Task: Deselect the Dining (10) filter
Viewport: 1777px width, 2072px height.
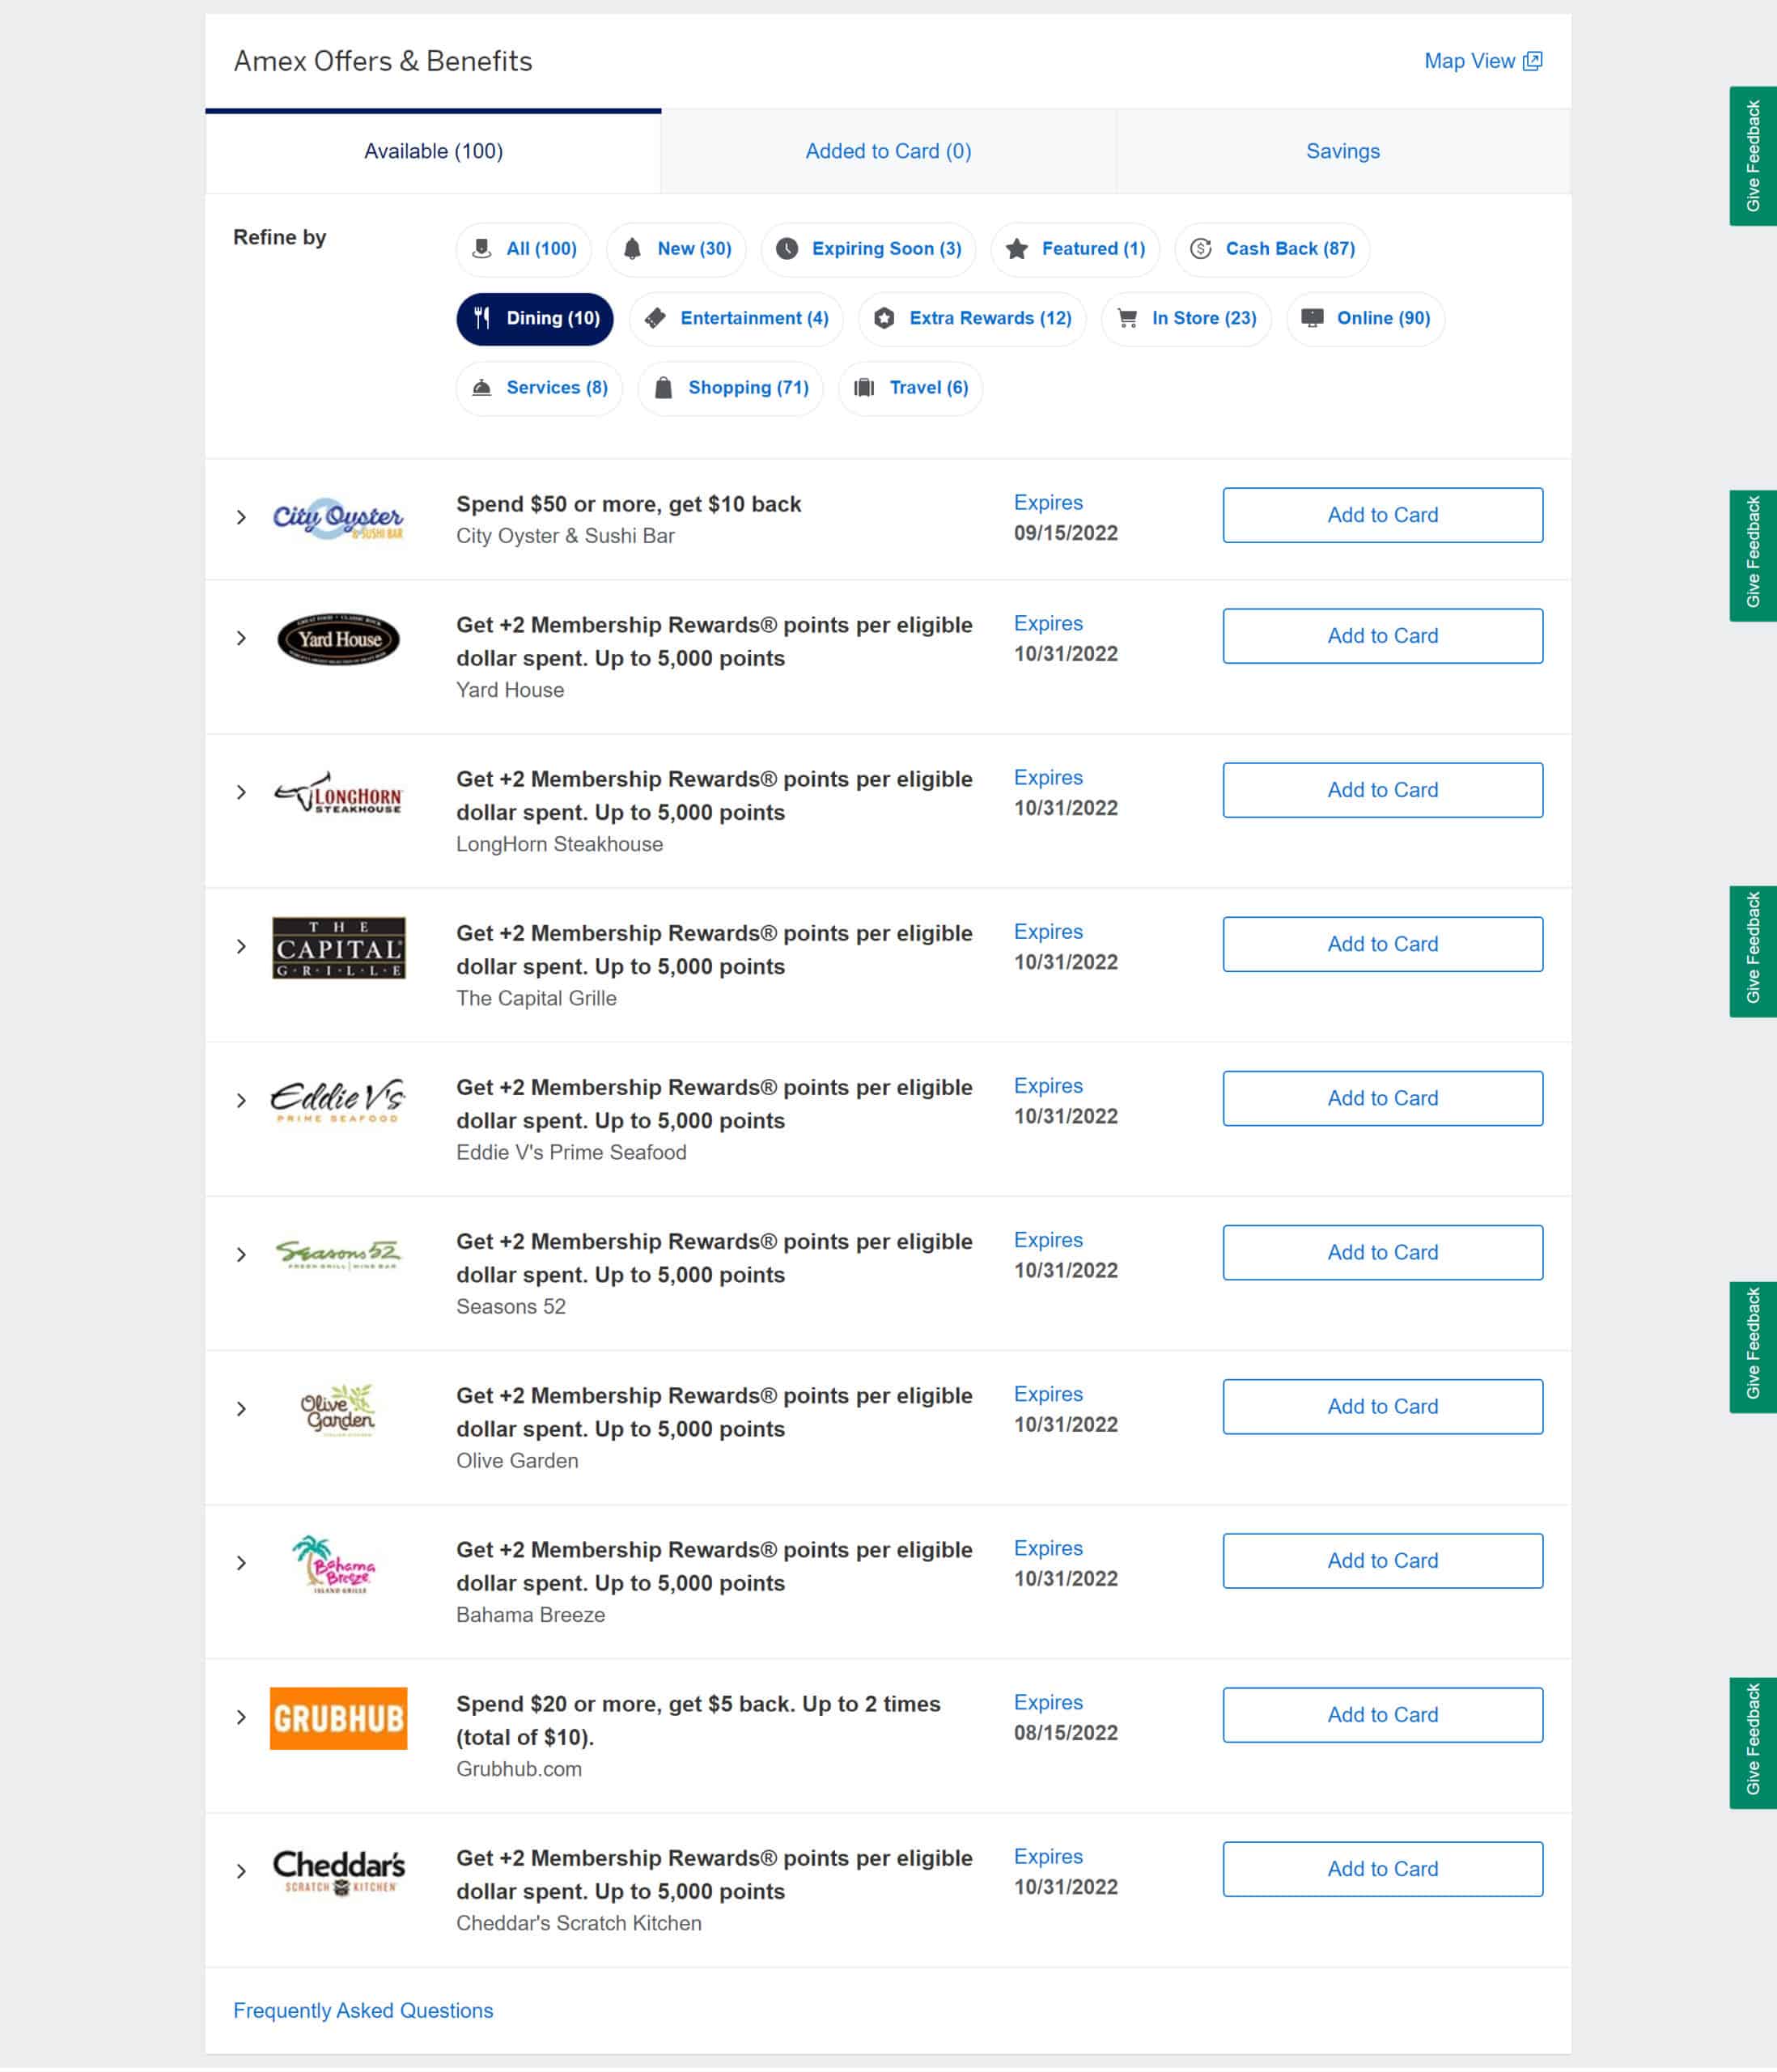Action: pos(535,319)
